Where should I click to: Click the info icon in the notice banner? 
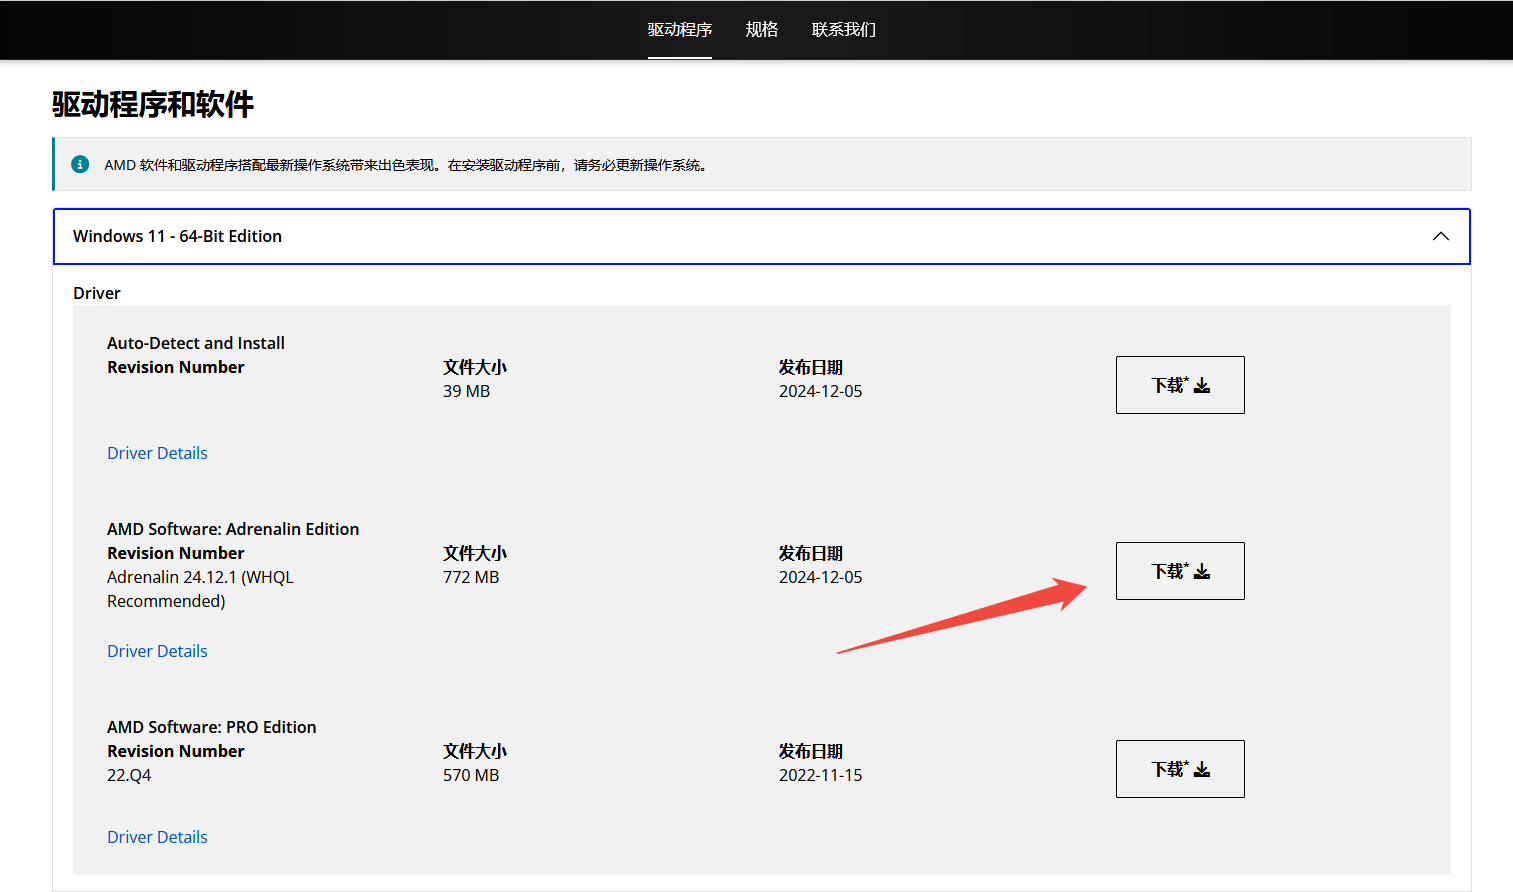pos(80,164)
